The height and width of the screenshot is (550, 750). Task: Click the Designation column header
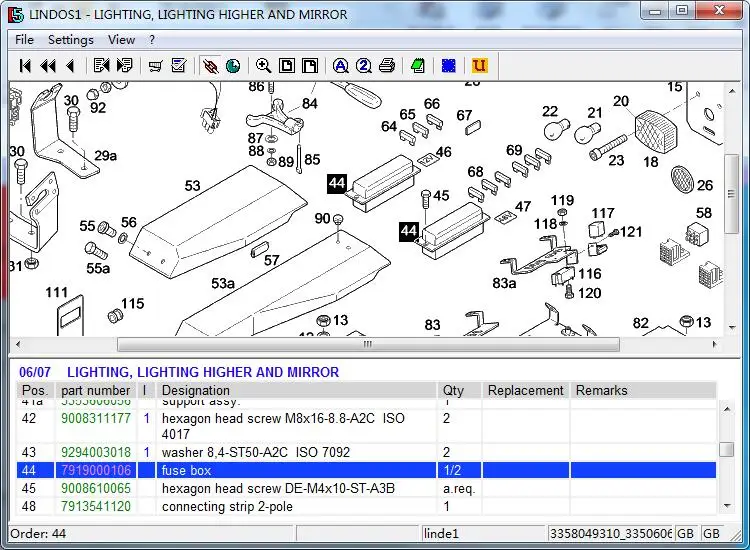[x=297, y=390]
